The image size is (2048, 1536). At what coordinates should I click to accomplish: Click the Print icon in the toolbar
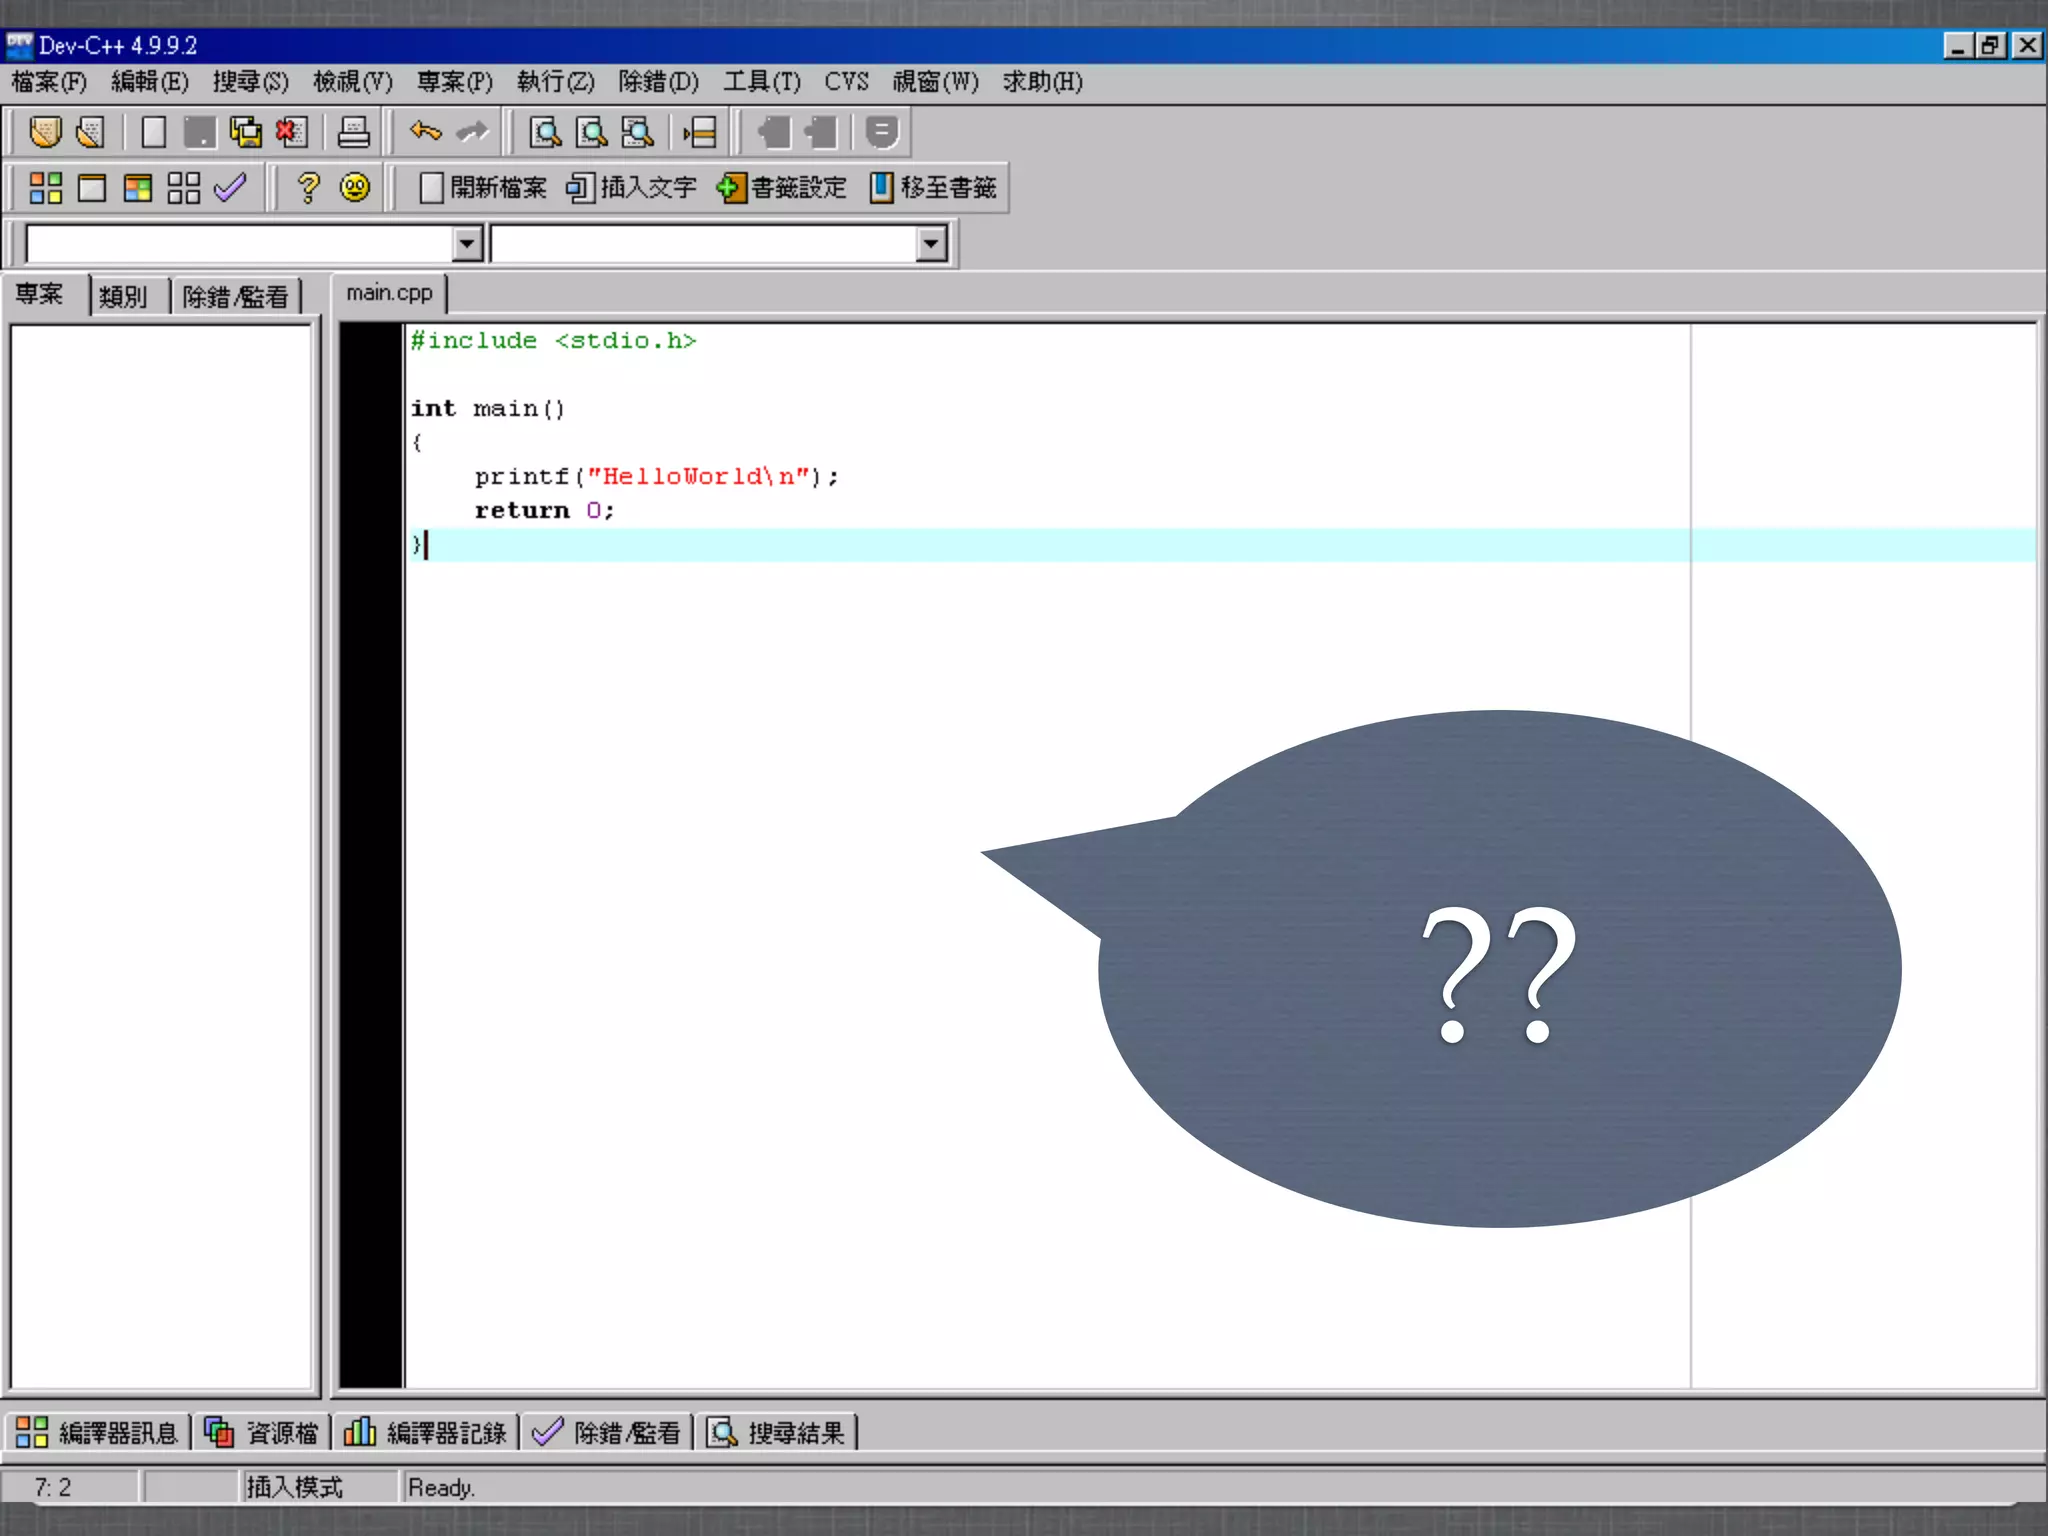click(x=353, y=132)
